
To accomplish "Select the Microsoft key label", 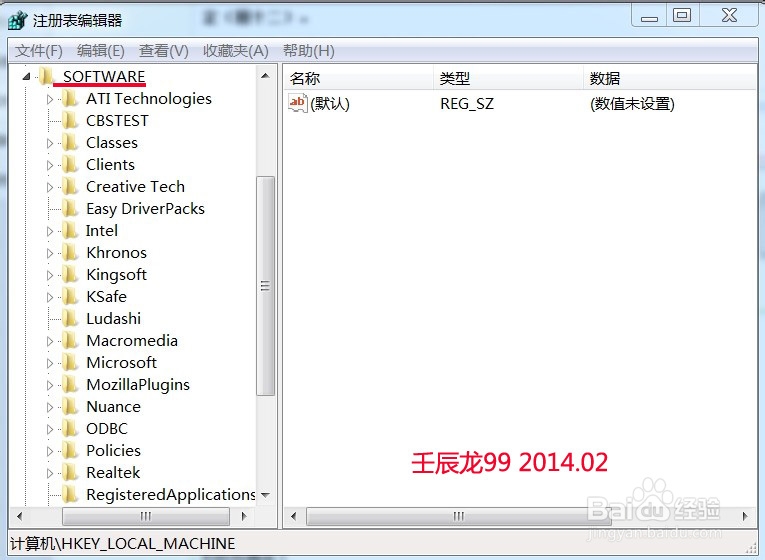I will pyautogui.click(x=121, y=362).
